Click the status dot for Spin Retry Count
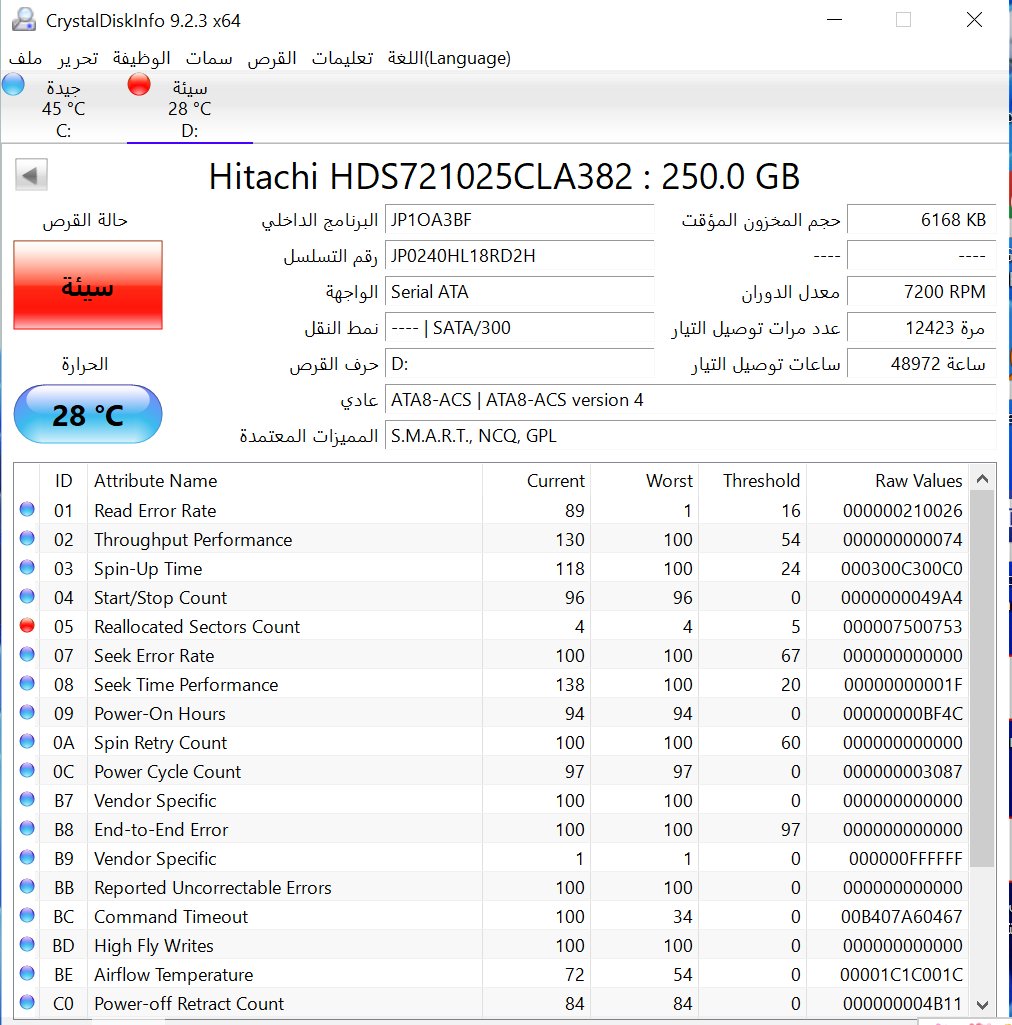The height and width of the screenshot is (1025, 1012). [27, 741]
